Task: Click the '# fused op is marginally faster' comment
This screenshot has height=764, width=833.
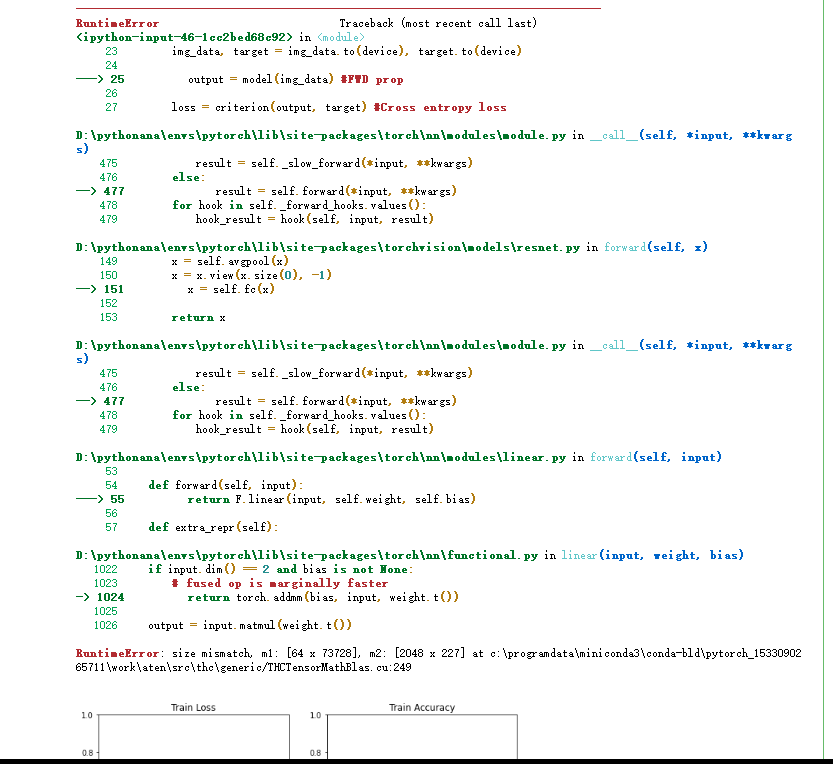Action: [279, 583]
